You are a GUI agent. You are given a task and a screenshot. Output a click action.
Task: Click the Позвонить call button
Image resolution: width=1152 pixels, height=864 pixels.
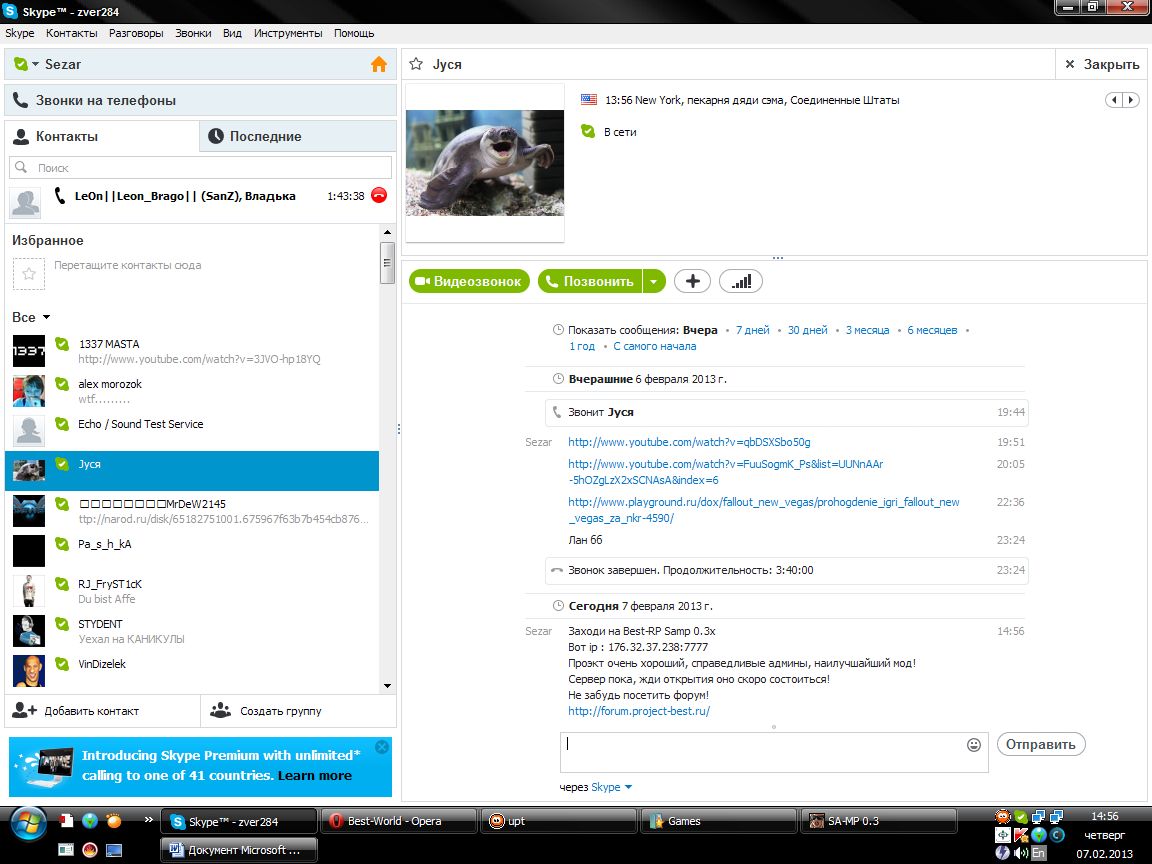click(590, 281)
